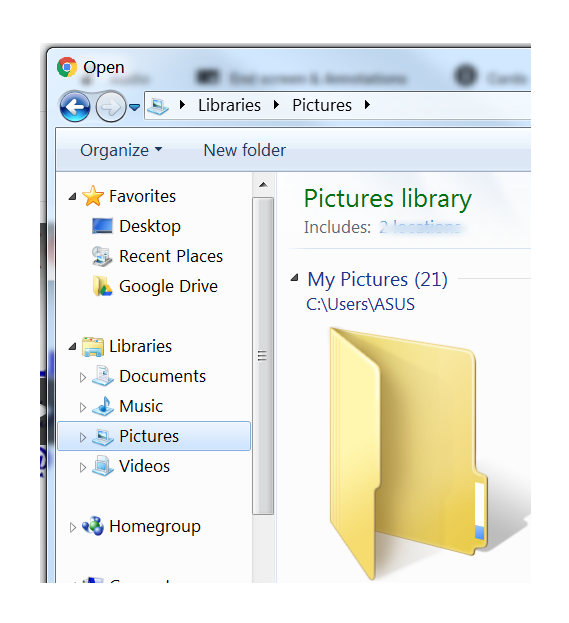Click the C:\Users\ASUS path text

pos(360,304)
